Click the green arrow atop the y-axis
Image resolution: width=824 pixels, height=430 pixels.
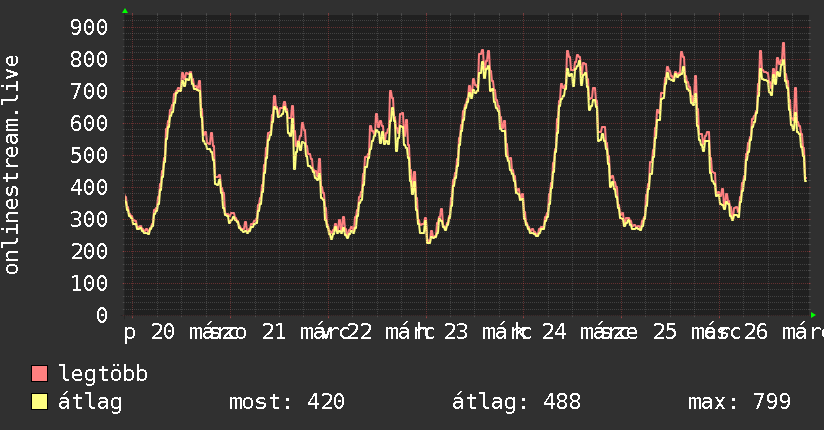[125, 11]
